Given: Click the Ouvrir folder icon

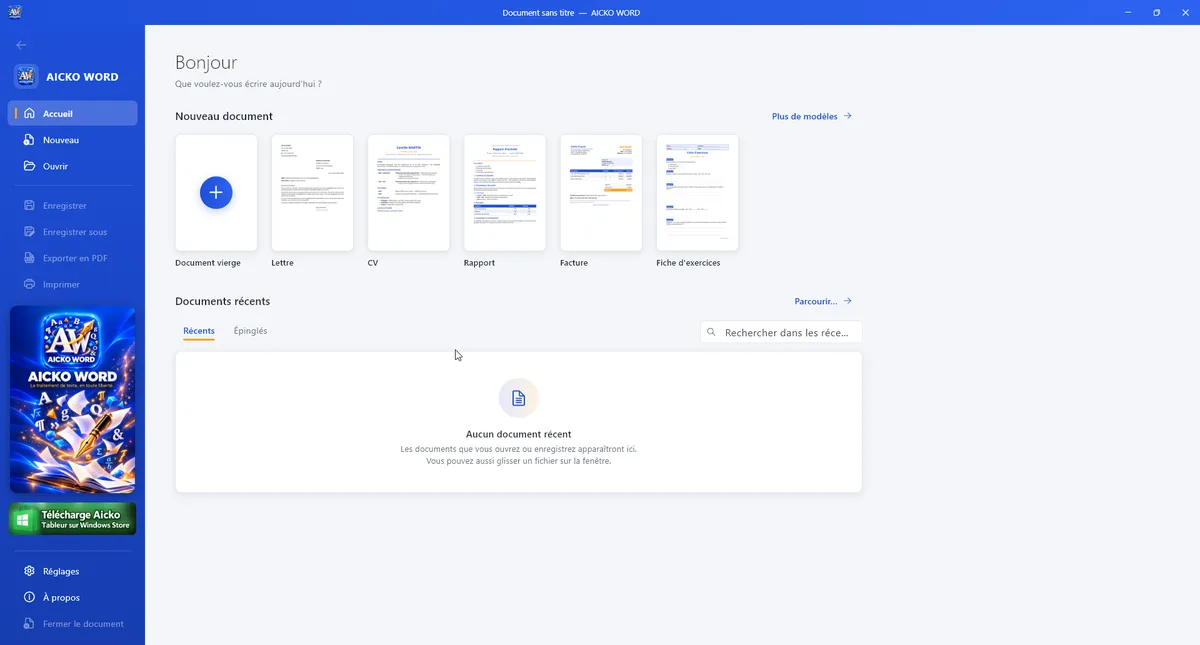Looking at the screenshot, I should (x=29, y=166).
